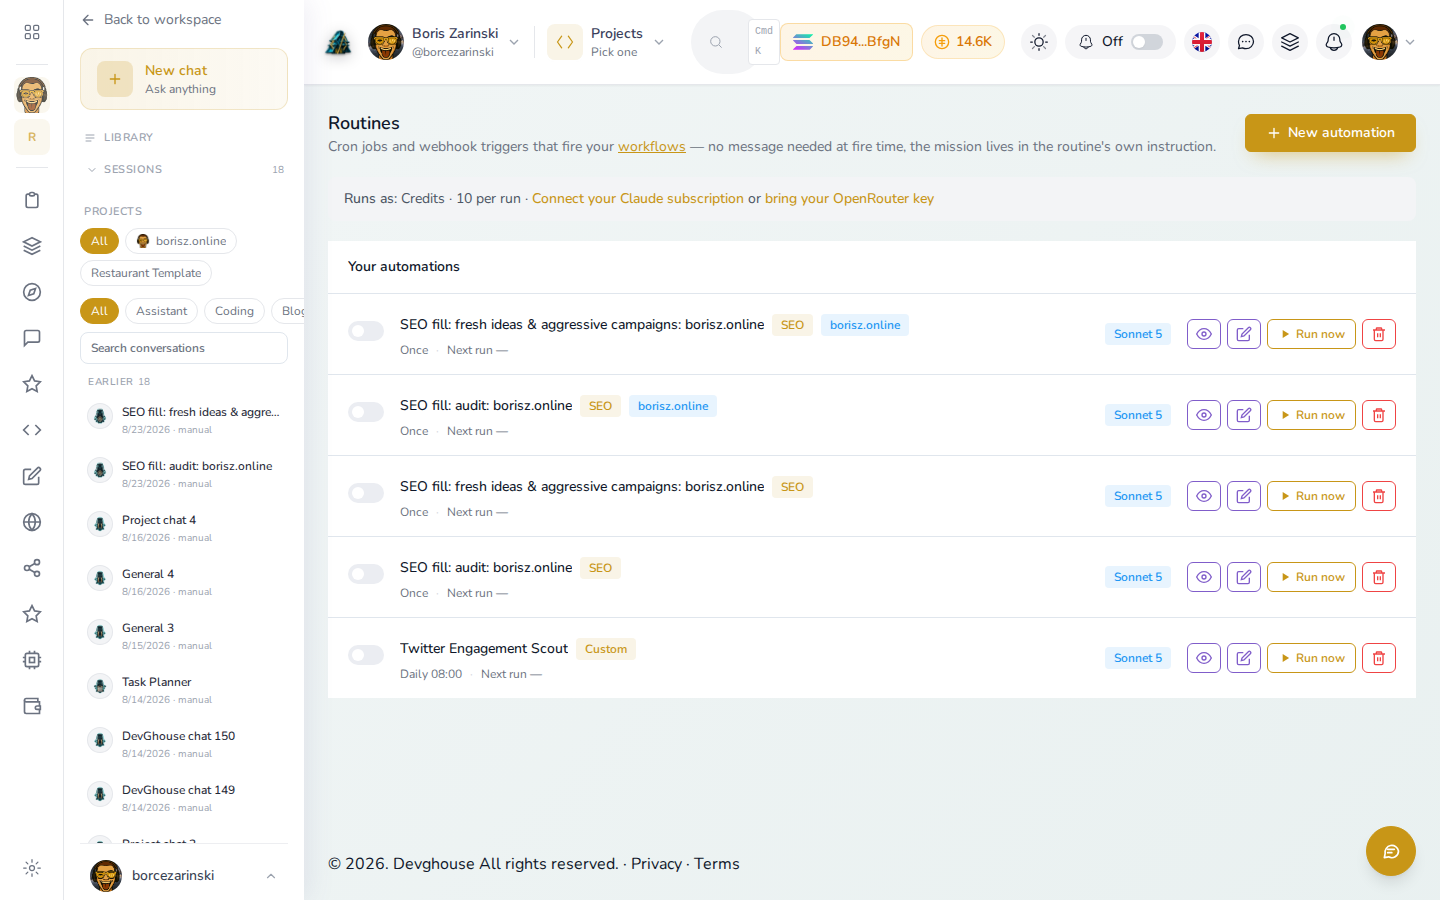1440x900 pixels.
Task: Follow the workflows link
Action: [652, 147]
